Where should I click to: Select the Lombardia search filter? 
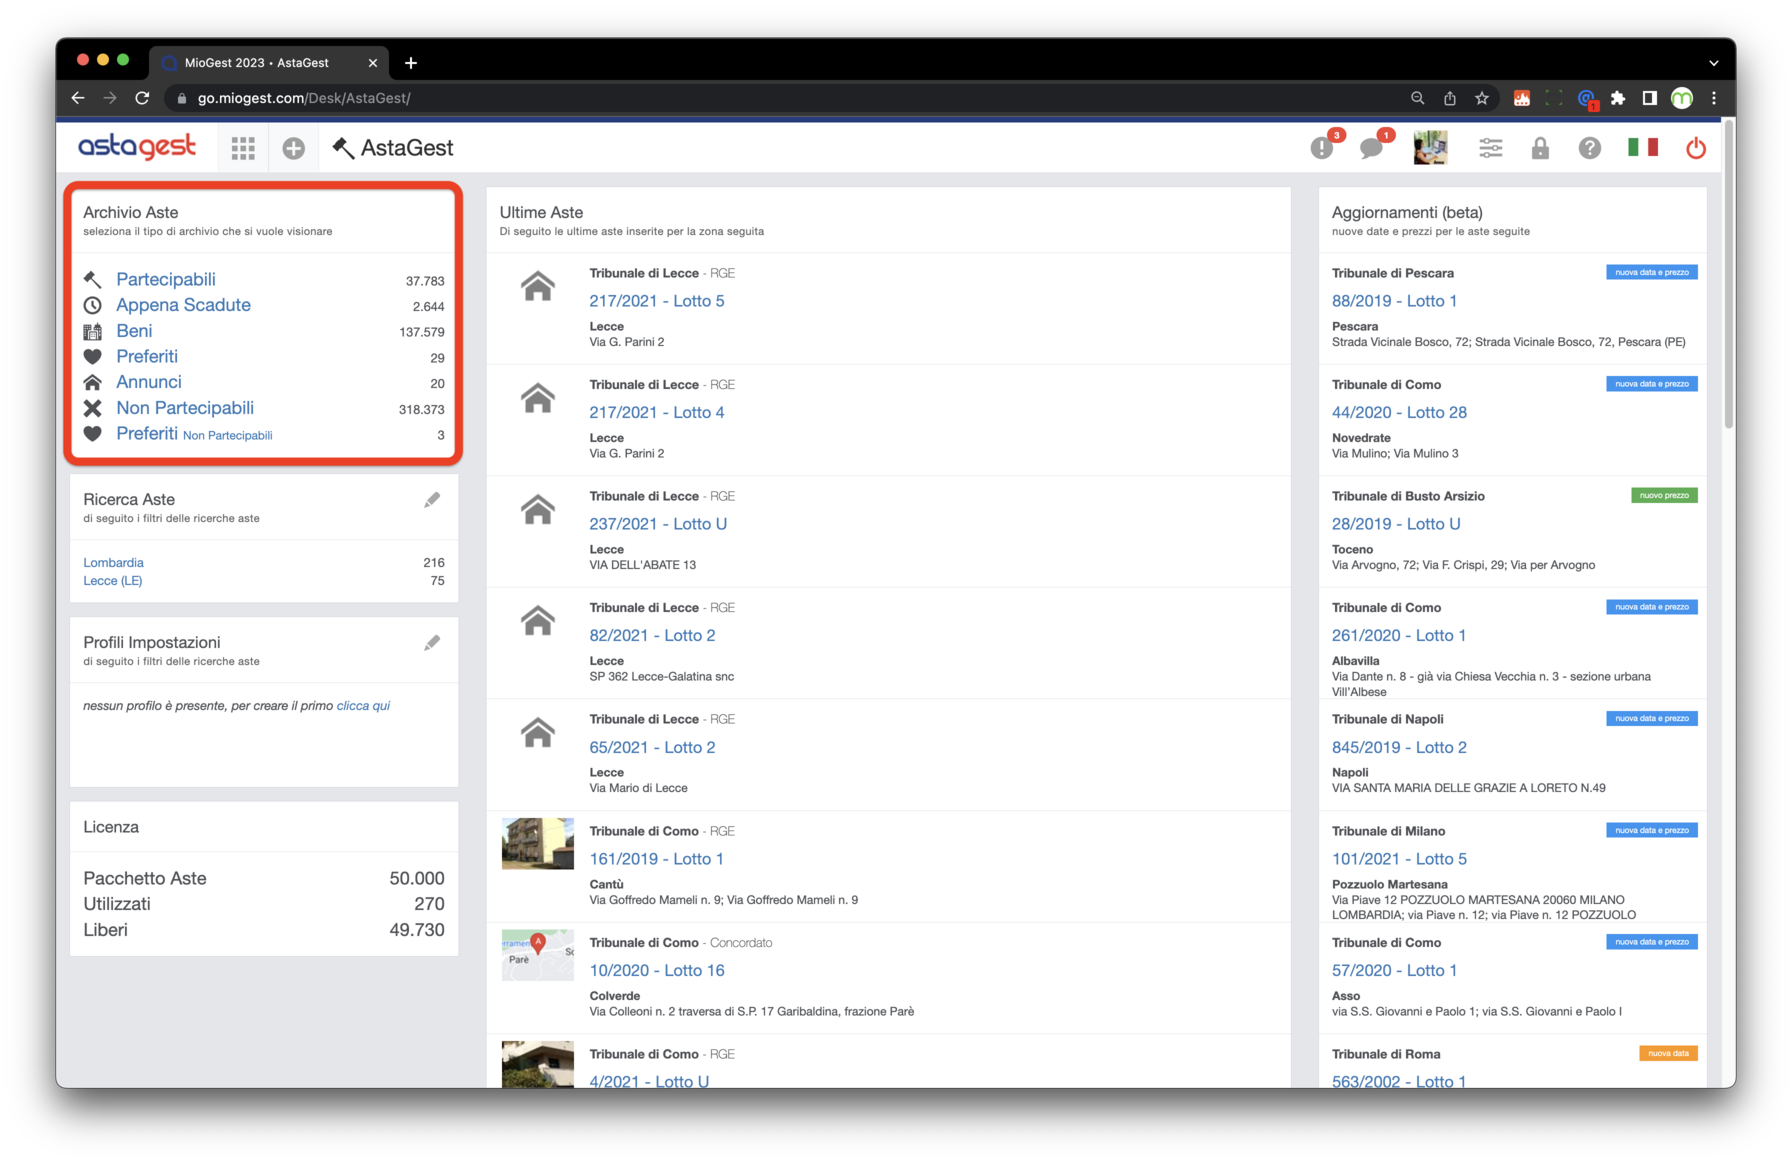point(113,562)
